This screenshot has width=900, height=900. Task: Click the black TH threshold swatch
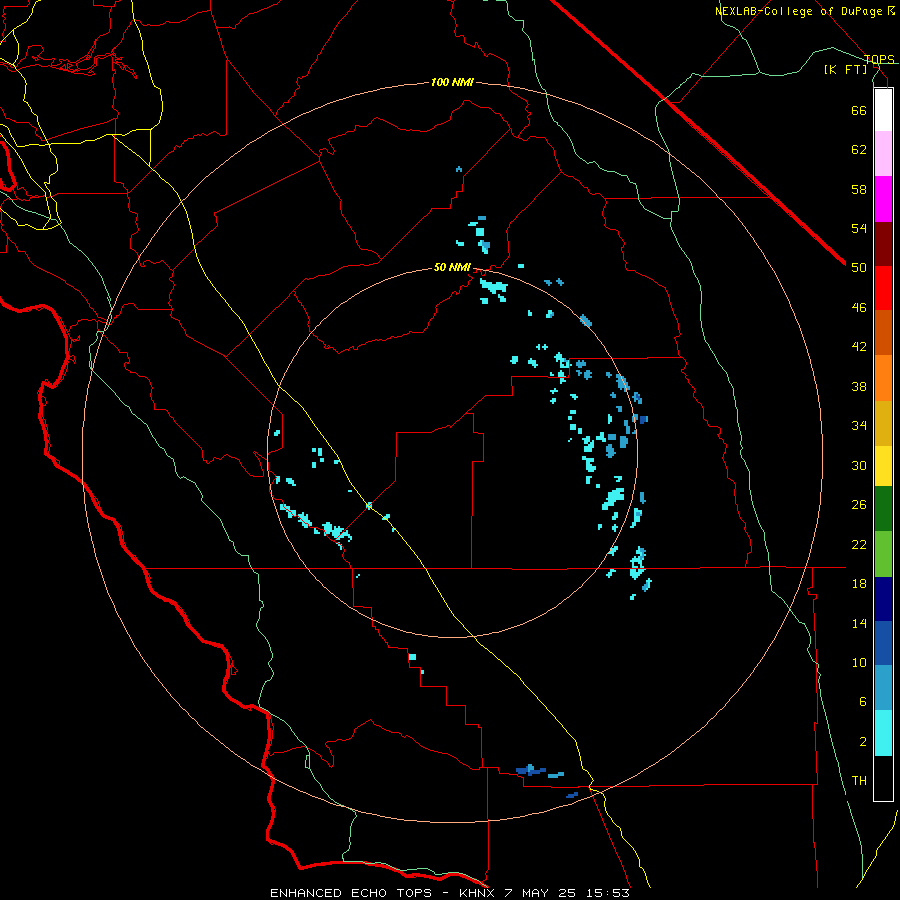(883, 778)
